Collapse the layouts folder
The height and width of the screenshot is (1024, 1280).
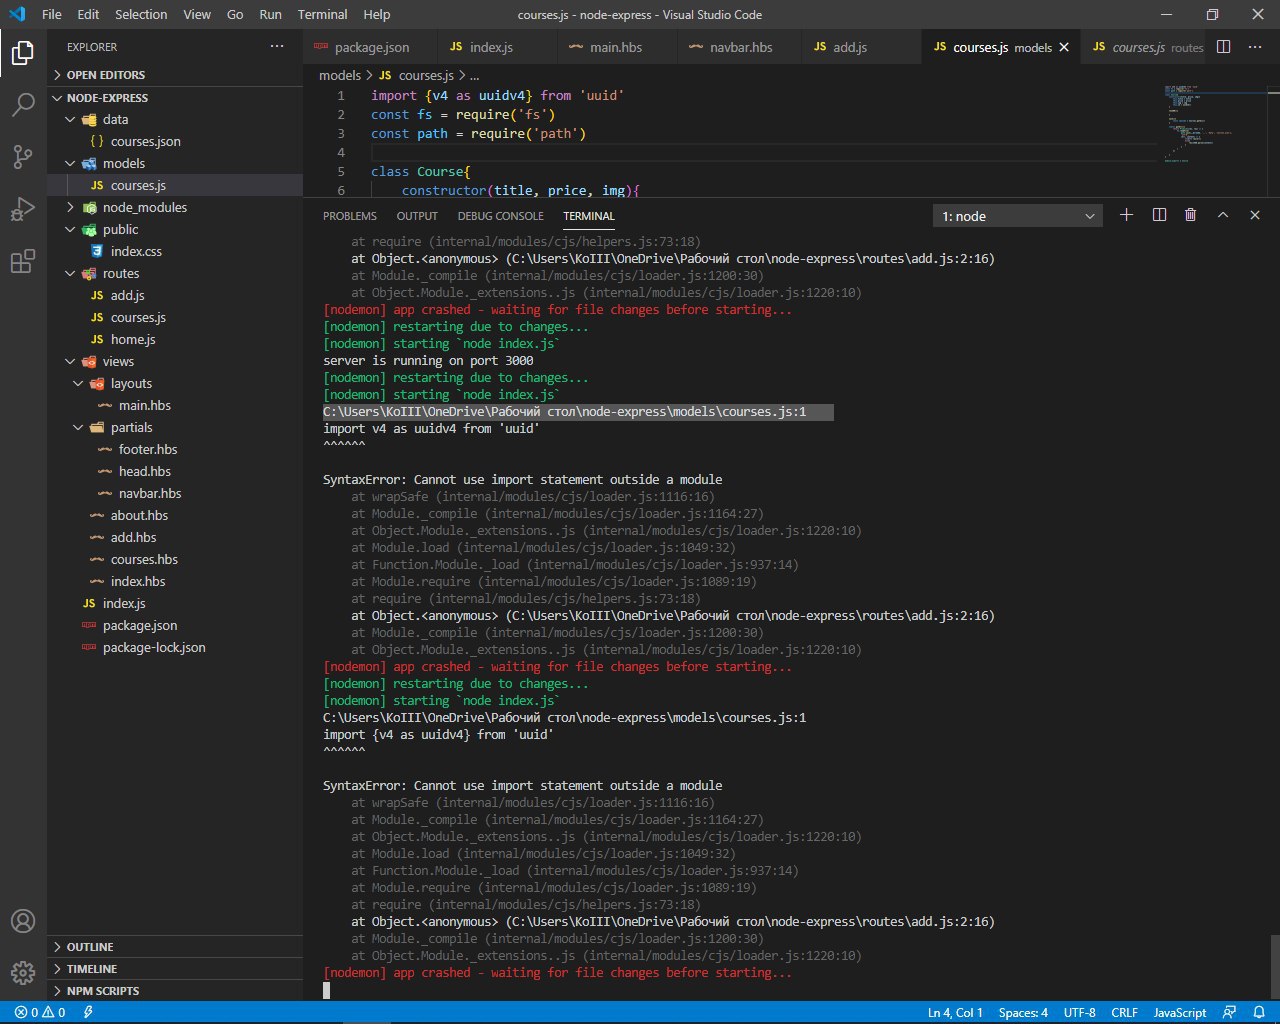[x=175, y=383]
